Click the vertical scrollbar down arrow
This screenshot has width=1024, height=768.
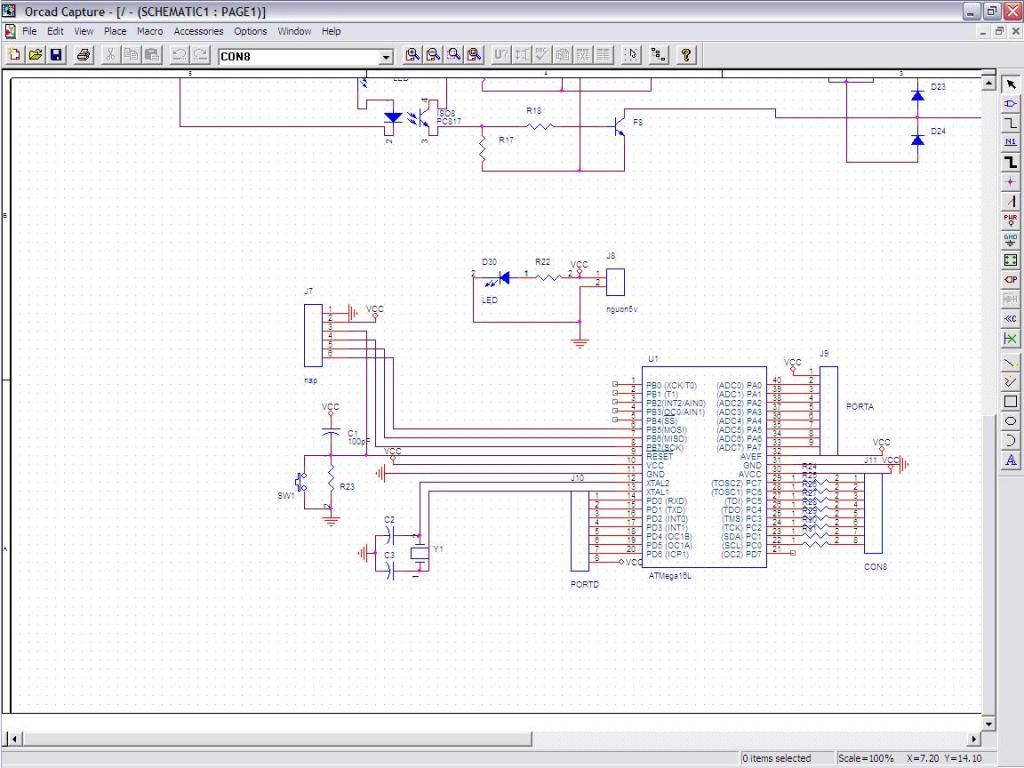pyautogui.click(x=989, y=723)
